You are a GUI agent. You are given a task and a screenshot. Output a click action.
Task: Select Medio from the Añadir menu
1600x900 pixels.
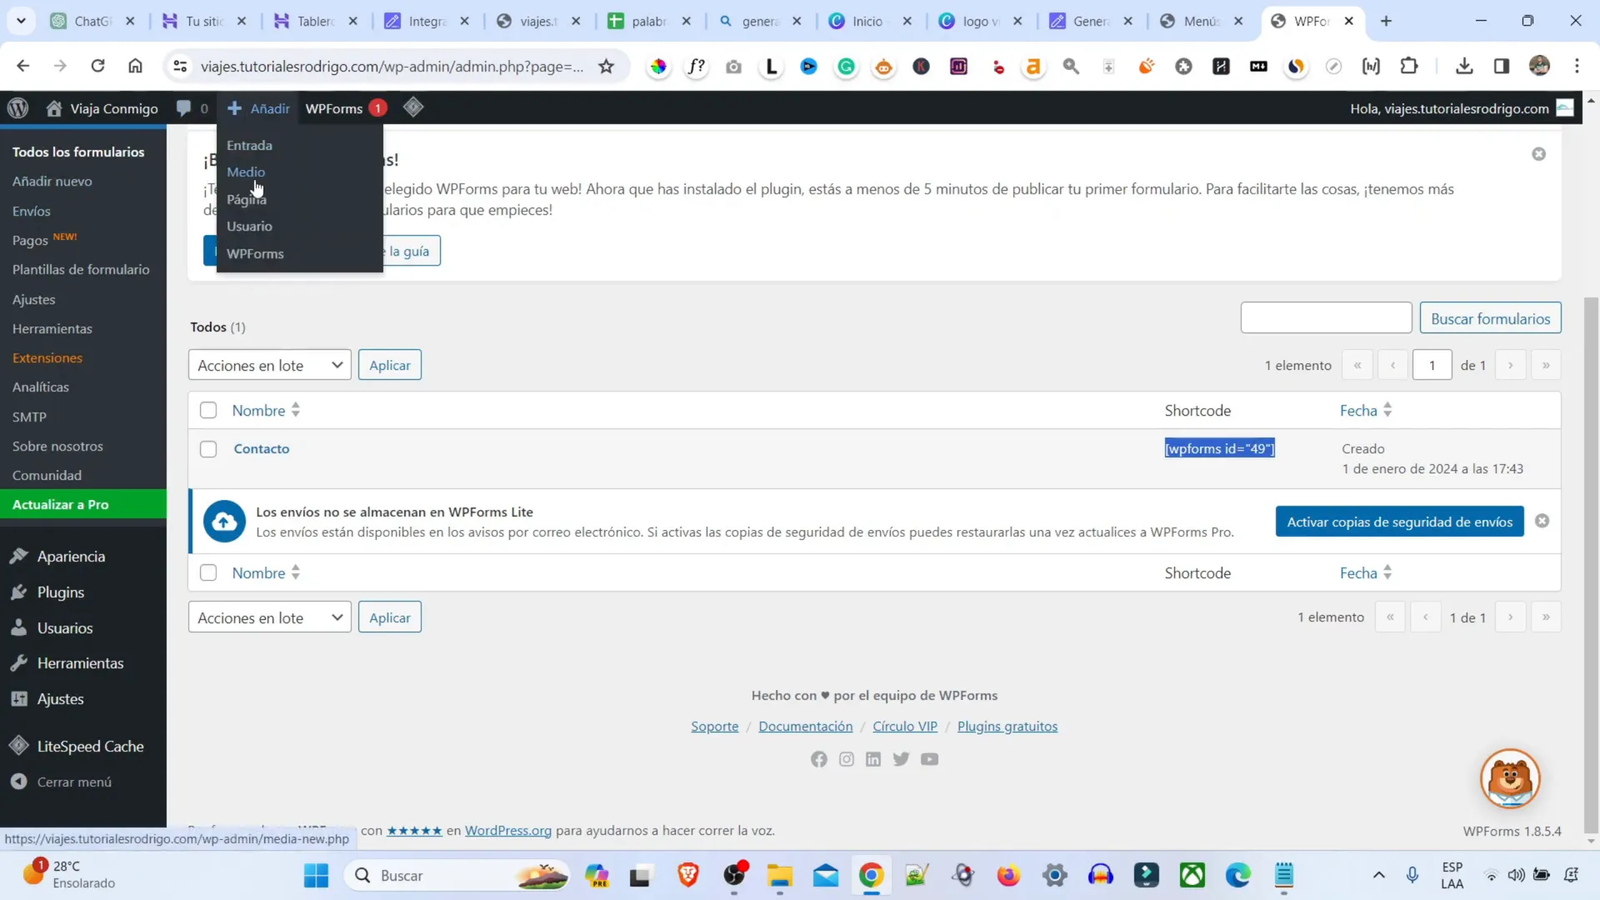(248, 171)
